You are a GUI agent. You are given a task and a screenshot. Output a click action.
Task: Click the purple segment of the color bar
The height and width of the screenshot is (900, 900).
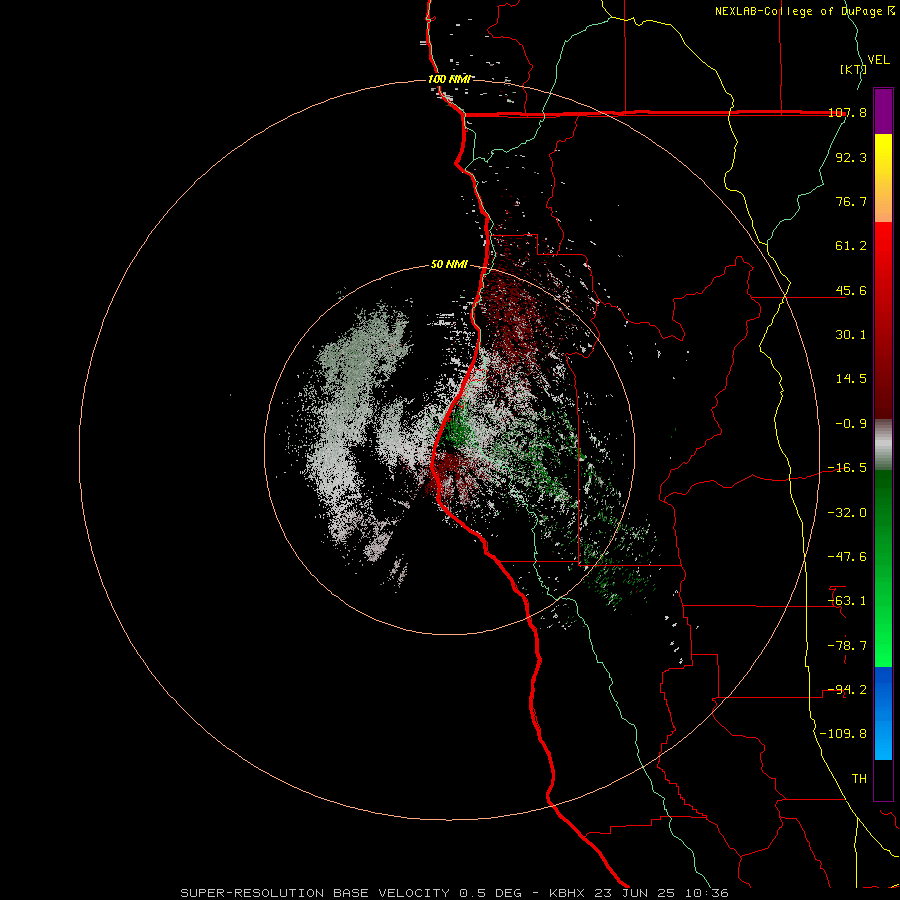click(883, 111)
